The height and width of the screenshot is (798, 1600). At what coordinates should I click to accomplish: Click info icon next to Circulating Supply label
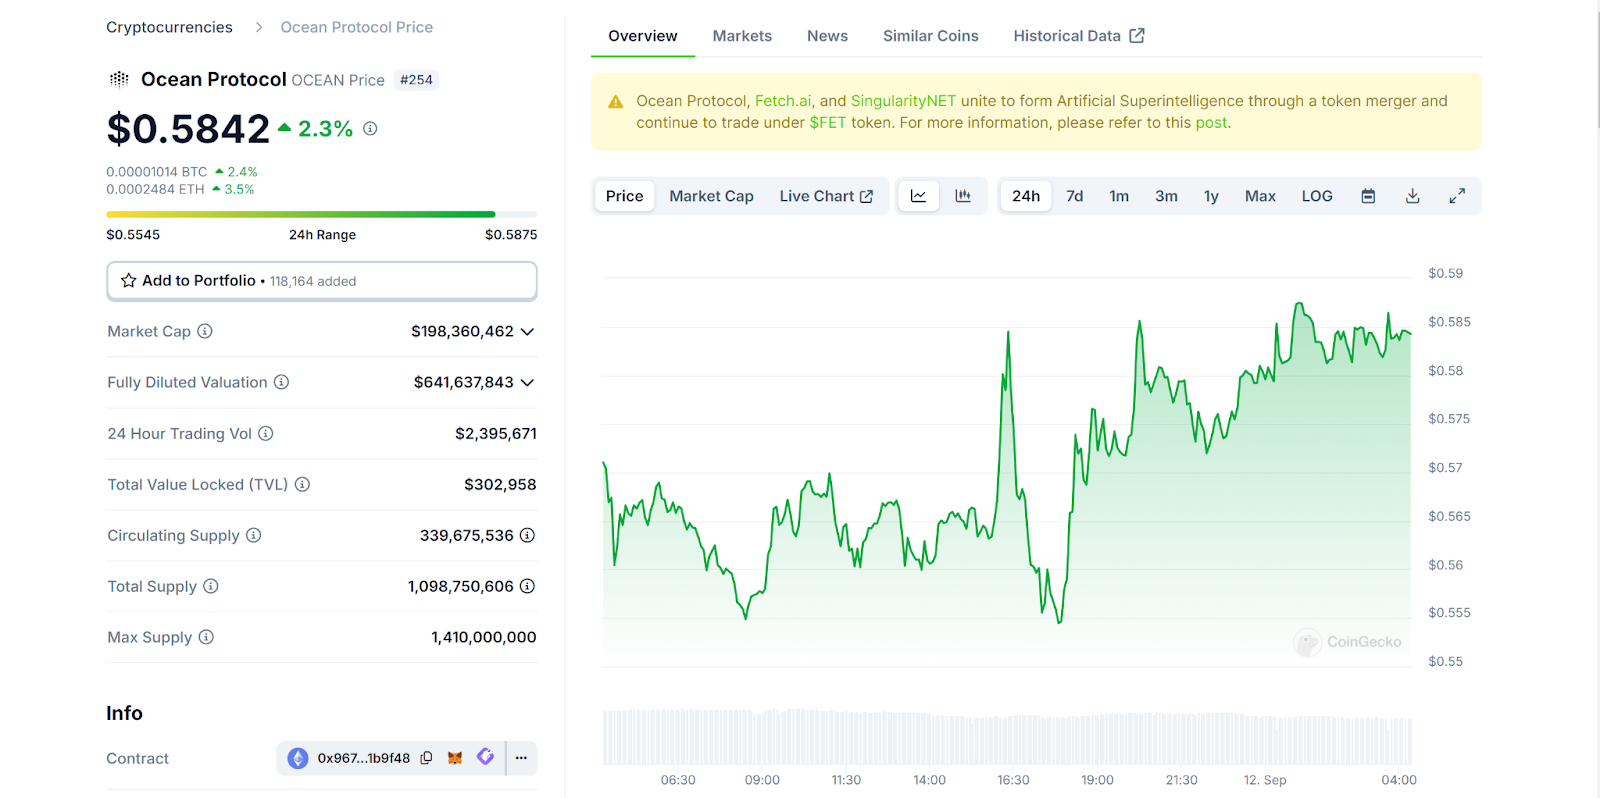(x=254, y=535)
